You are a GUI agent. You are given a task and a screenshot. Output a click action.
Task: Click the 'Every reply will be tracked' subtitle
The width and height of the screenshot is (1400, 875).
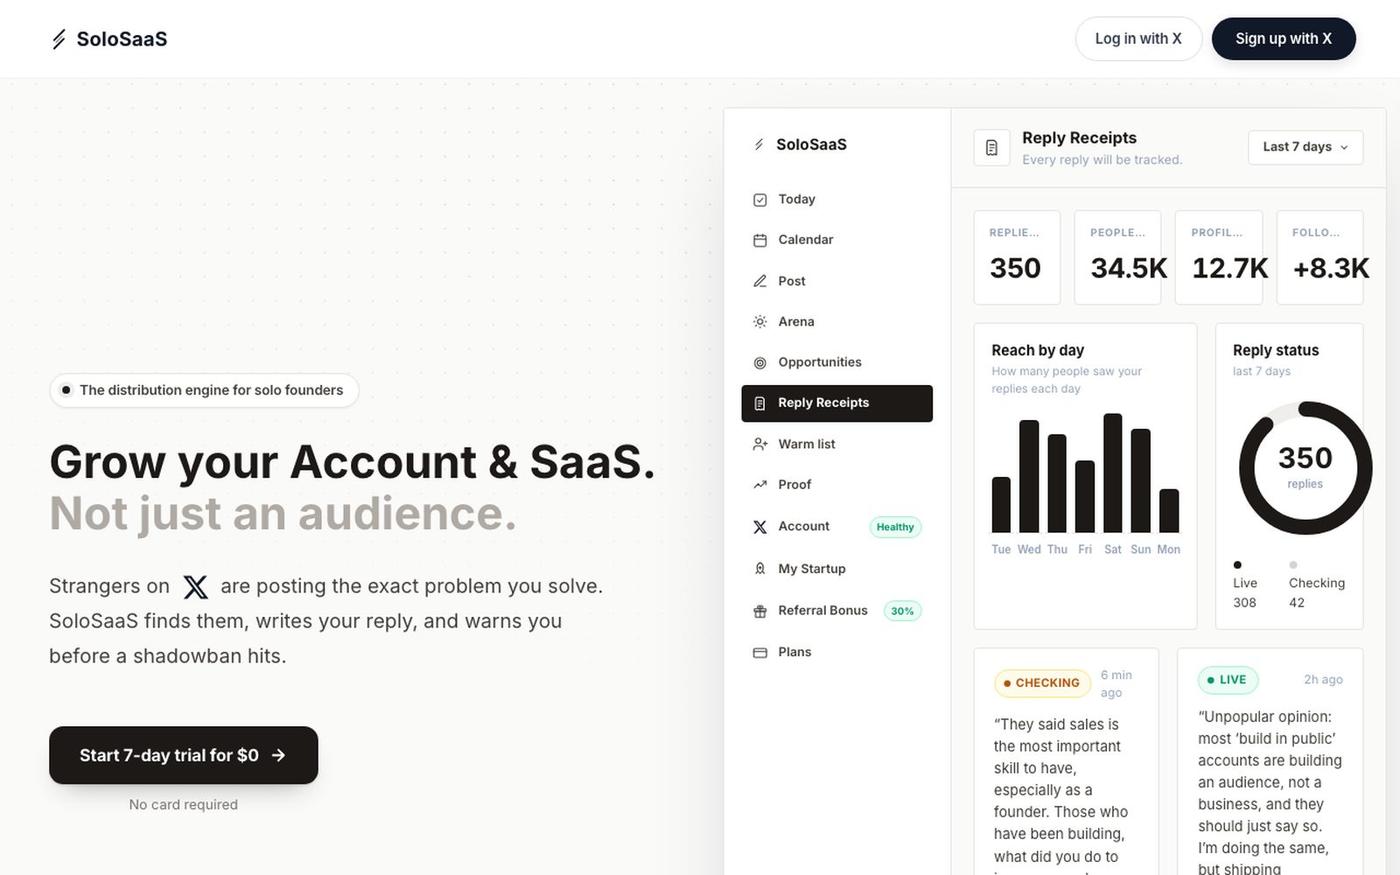click(1102, 160)
